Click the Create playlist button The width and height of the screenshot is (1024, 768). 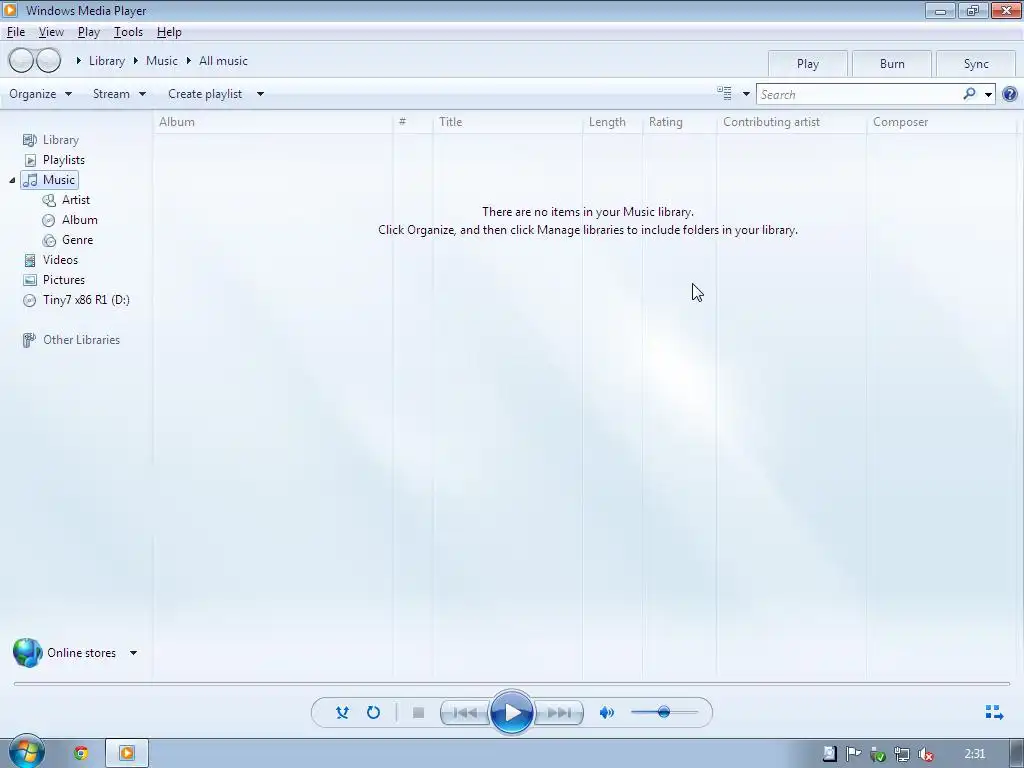[x=205, y=94]
